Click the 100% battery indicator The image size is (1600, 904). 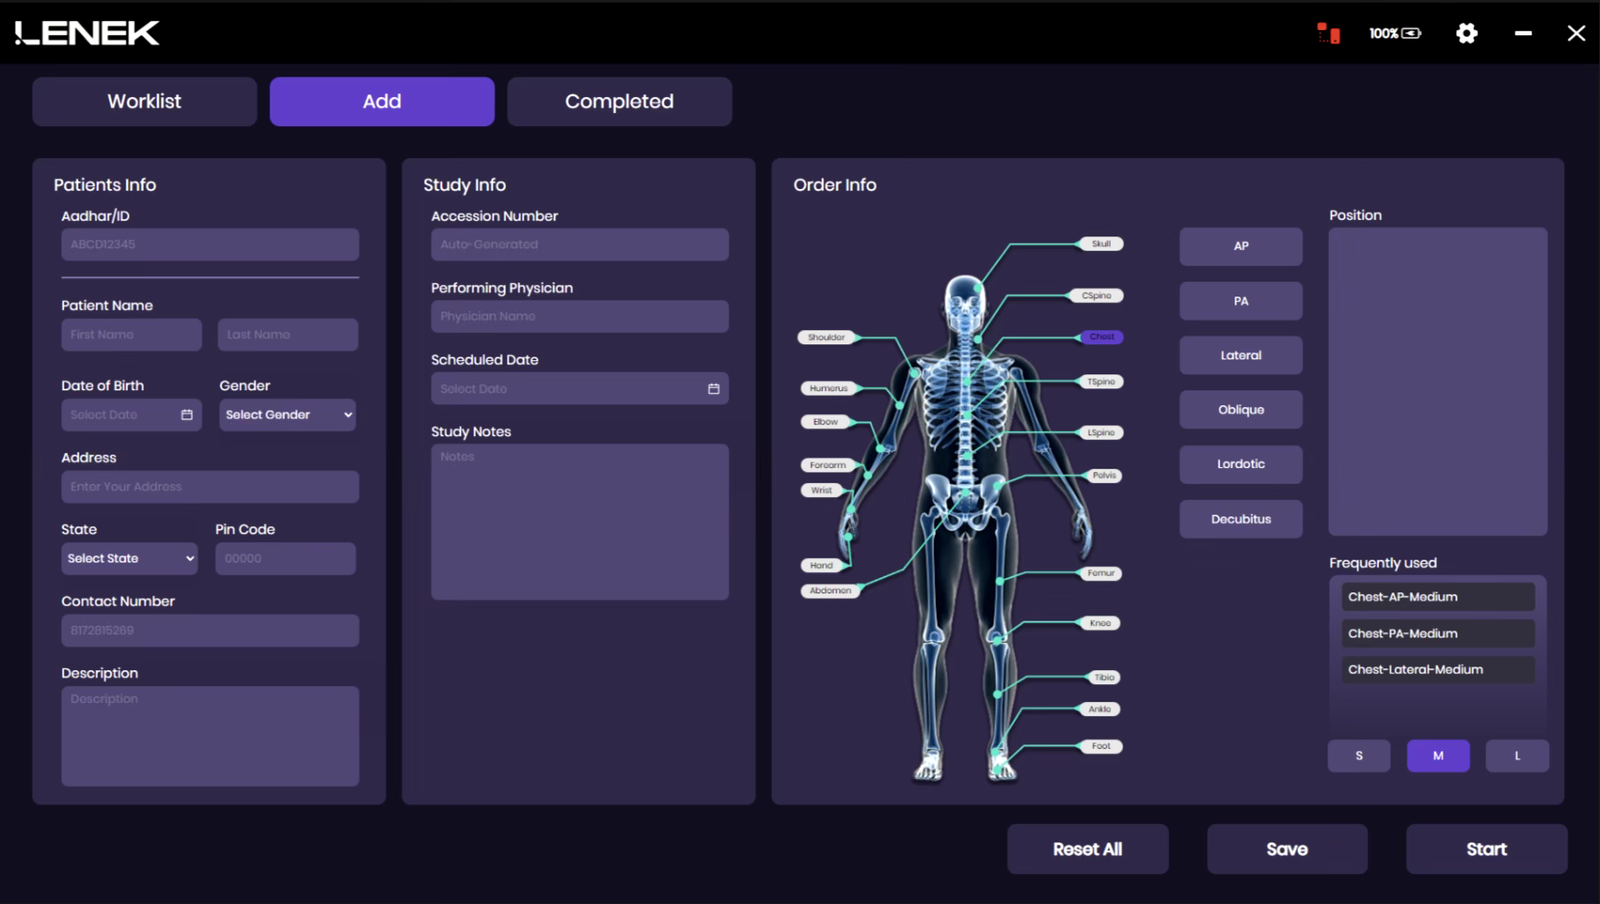1395,33
